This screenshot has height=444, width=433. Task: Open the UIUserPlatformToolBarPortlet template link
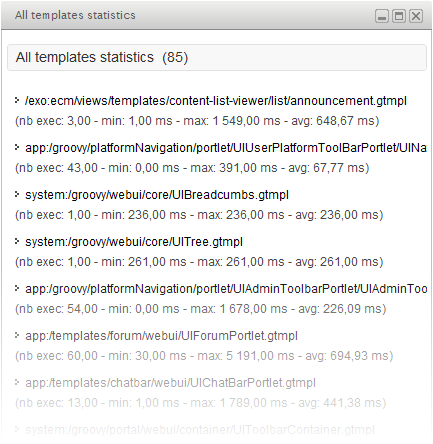click(x=226, y=148)
